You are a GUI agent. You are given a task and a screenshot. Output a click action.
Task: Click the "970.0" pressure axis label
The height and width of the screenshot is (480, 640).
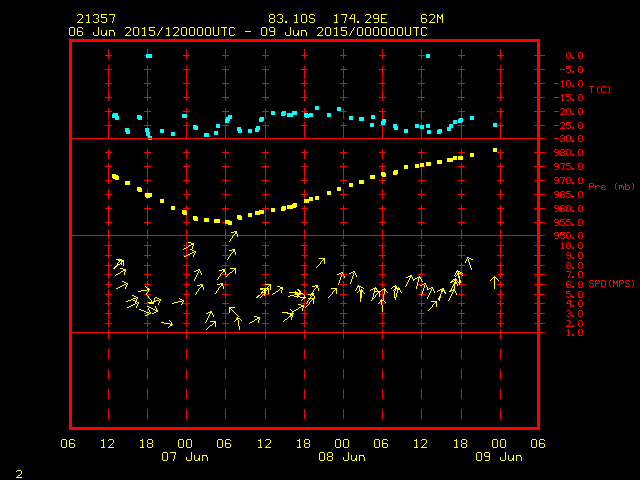pos(569,180)
